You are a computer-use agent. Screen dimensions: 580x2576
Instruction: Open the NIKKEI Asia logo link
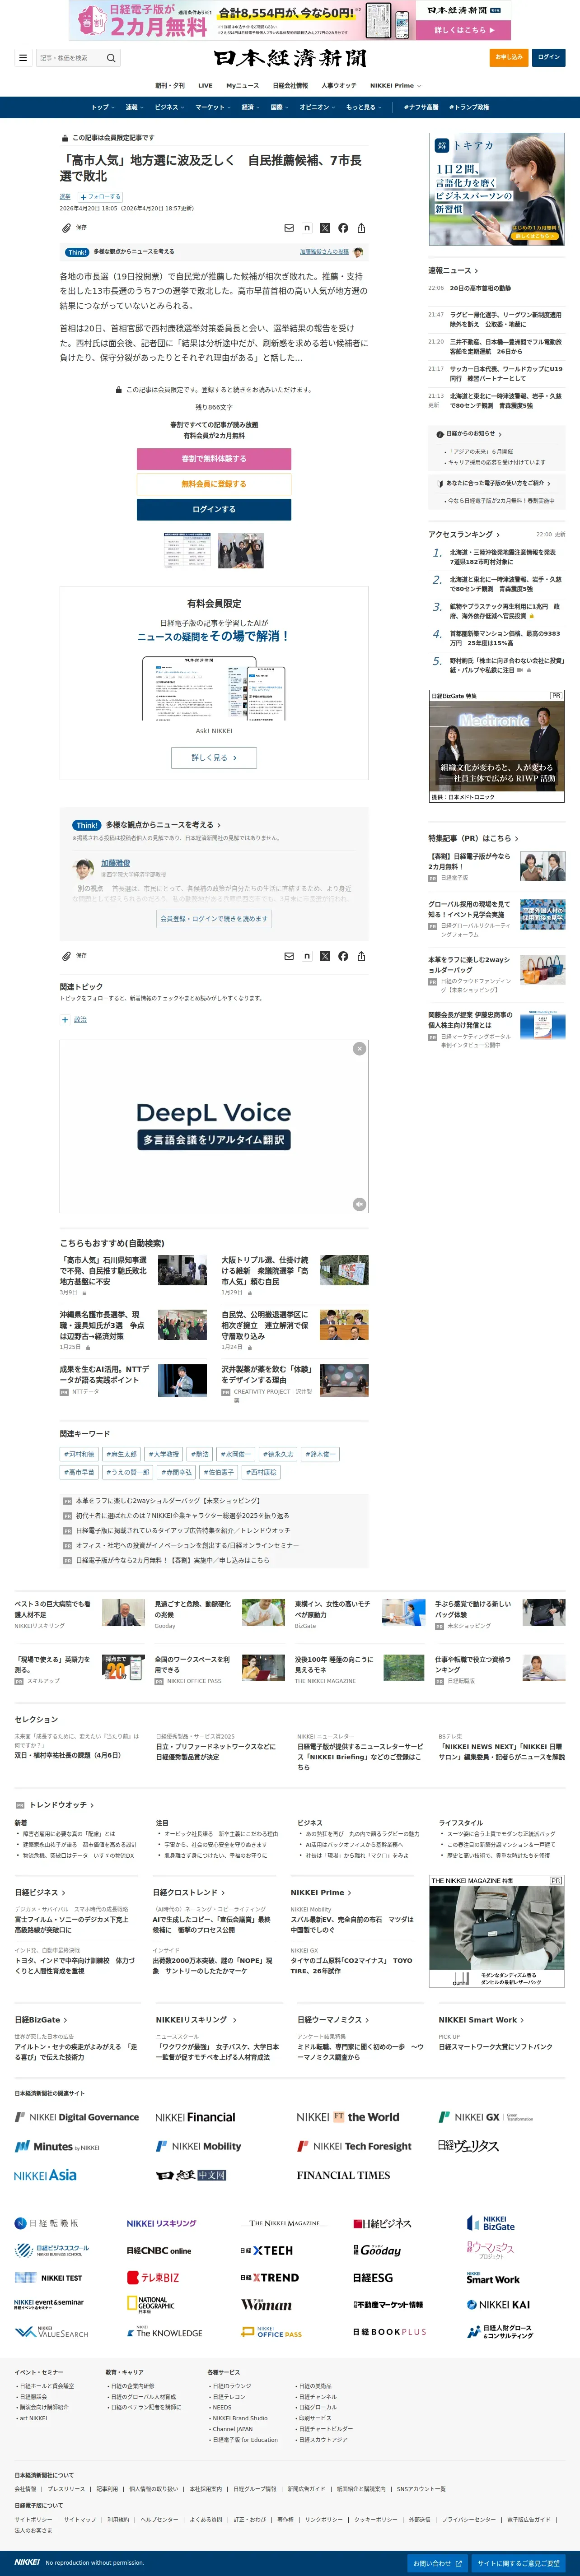(45, 2175)
